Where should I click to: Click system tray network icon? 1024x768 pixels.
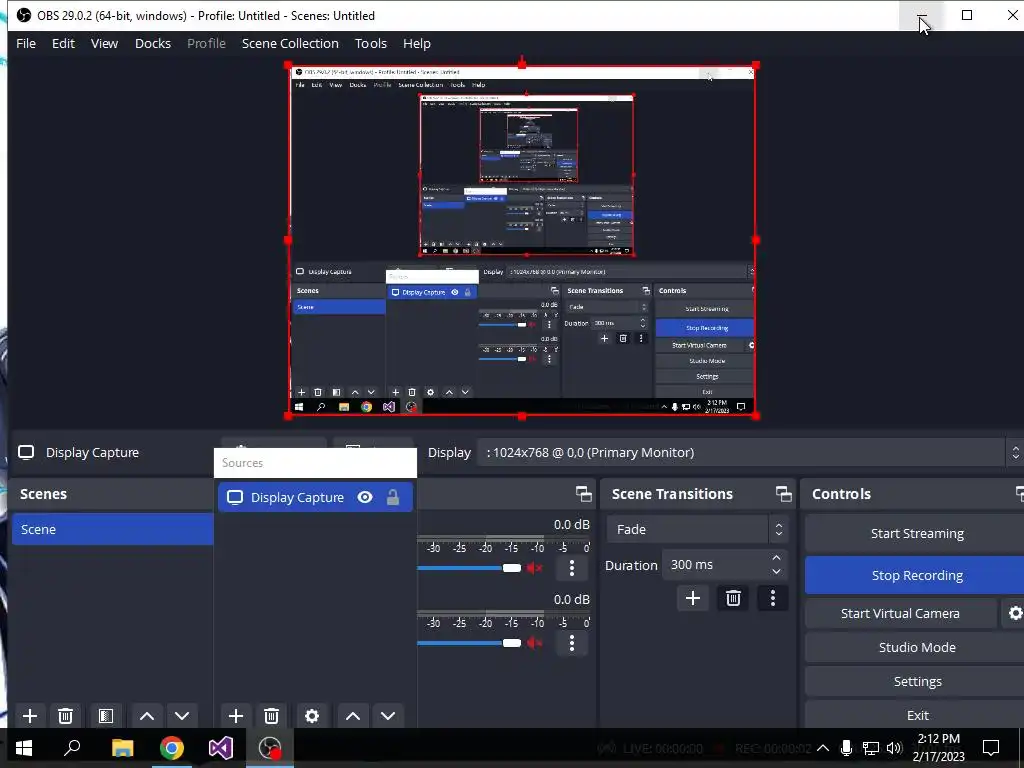tap(871, 748)
